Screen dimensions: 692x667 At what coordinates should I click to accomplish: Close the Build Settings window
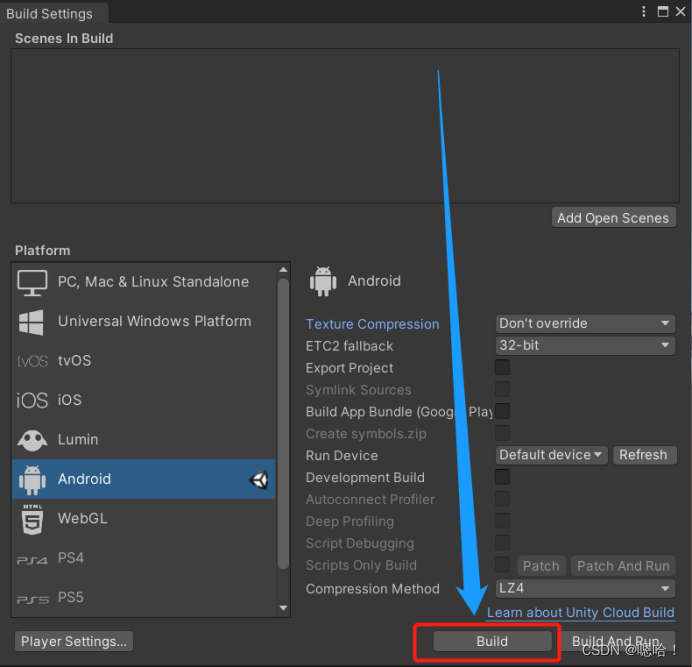pos(681,11)
